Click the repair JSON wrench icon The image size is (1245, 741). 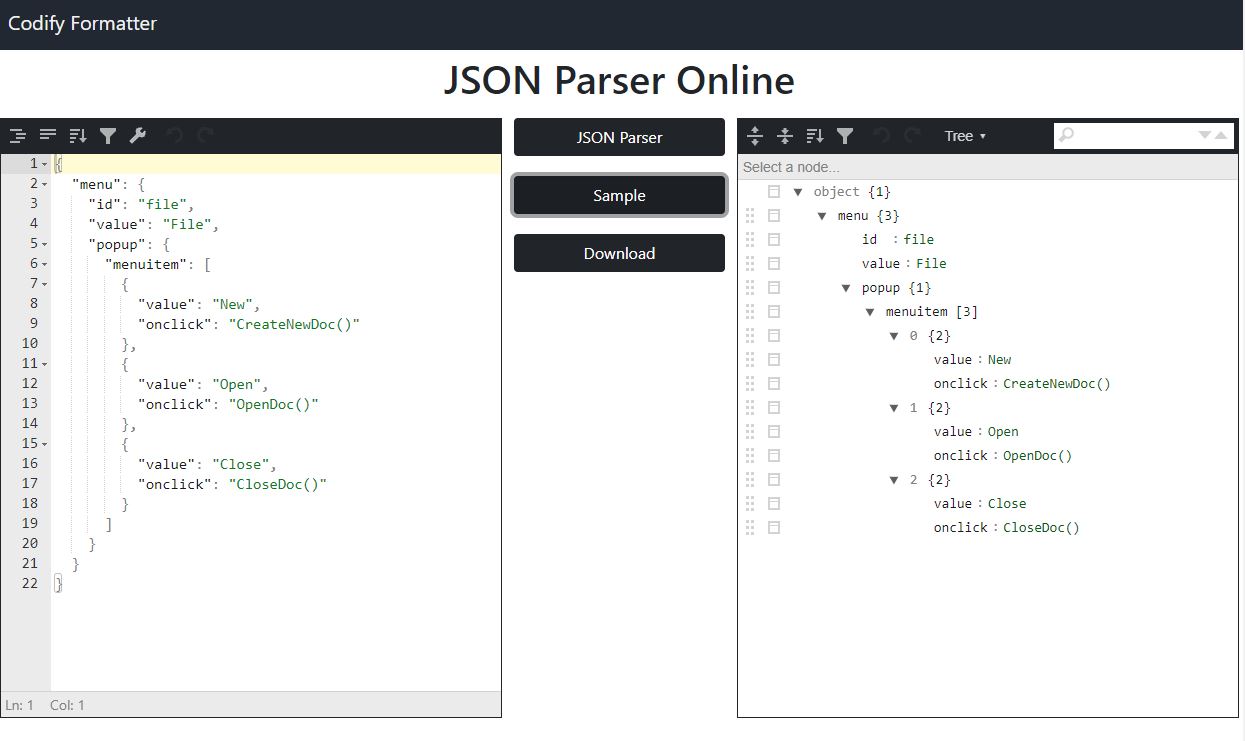coord(137,135)
